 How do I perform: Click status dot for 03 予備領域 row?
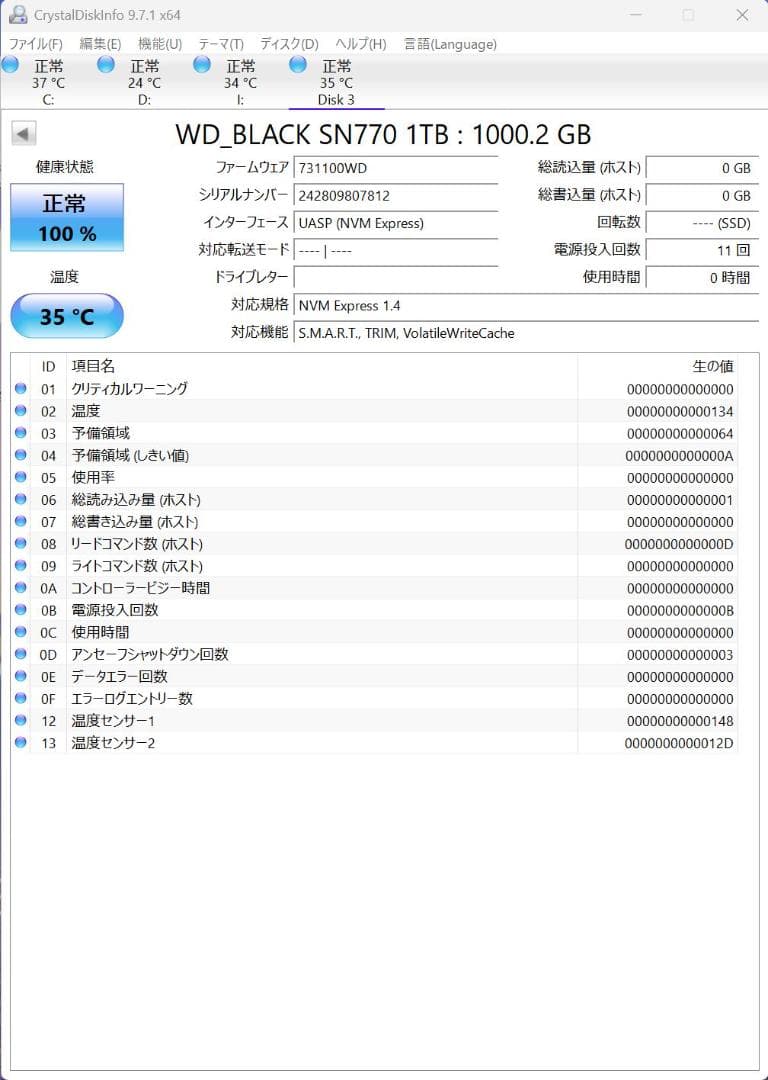[21, 433]
